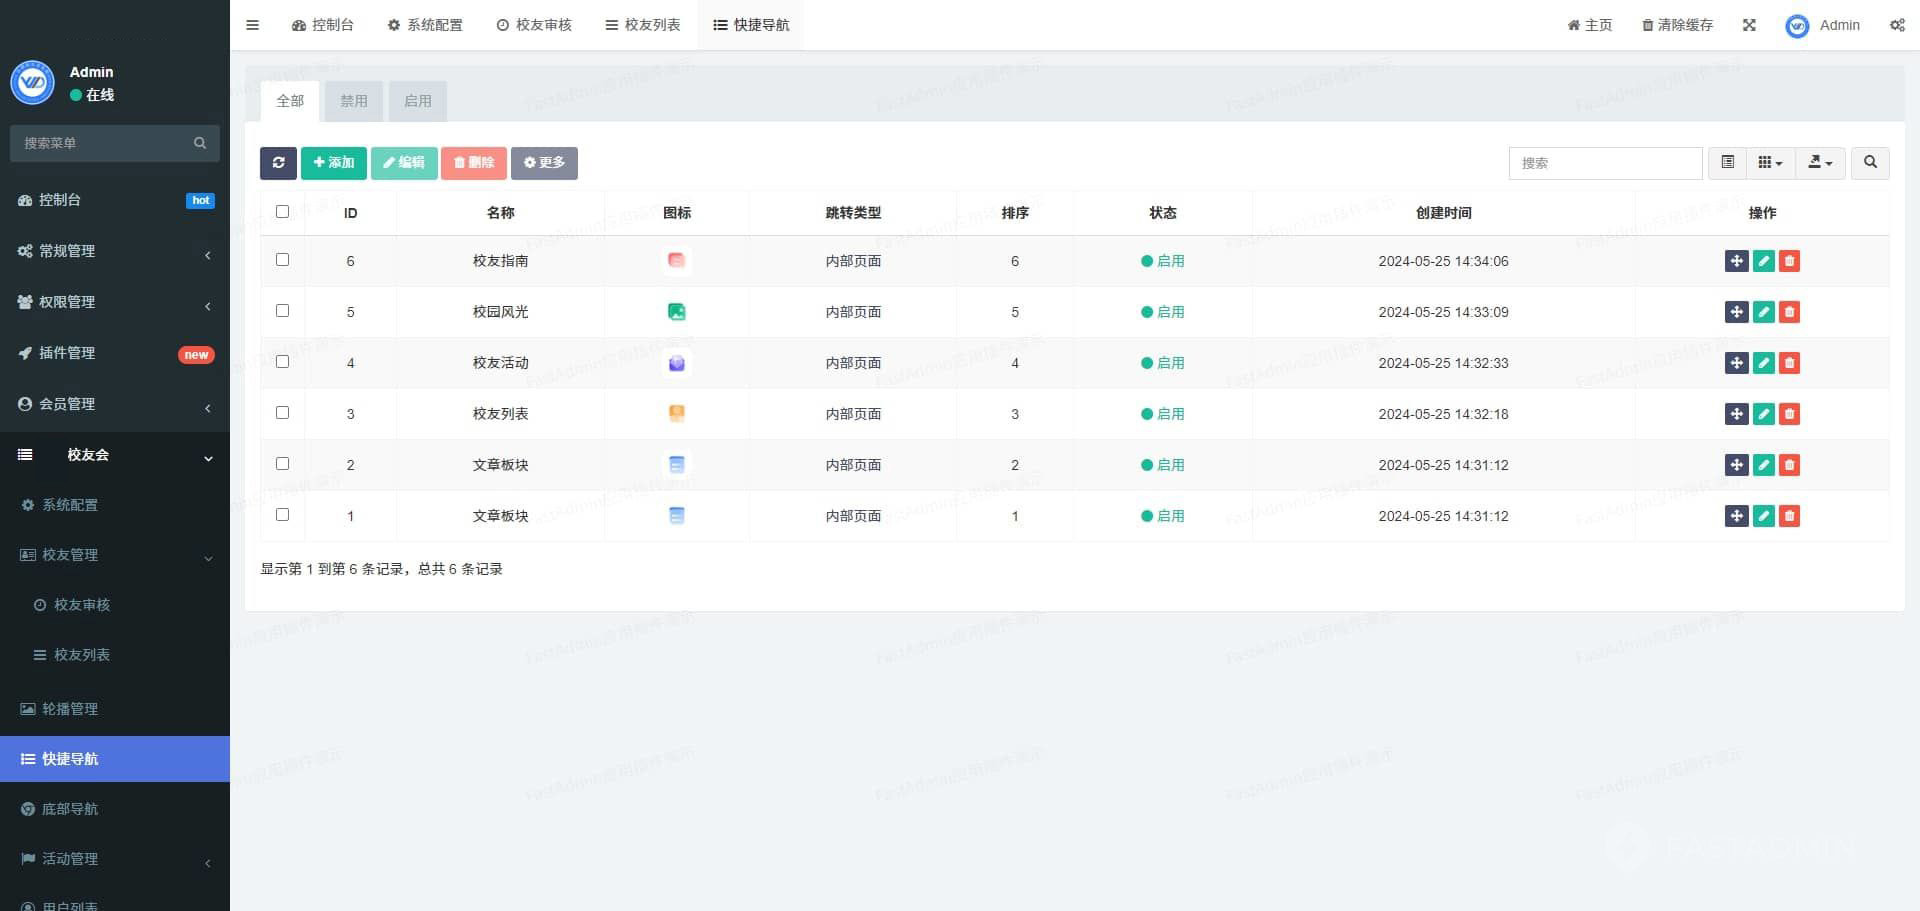Check the box for row ID 4
The width and height of the screenshot is (1920, 911).
282,361
